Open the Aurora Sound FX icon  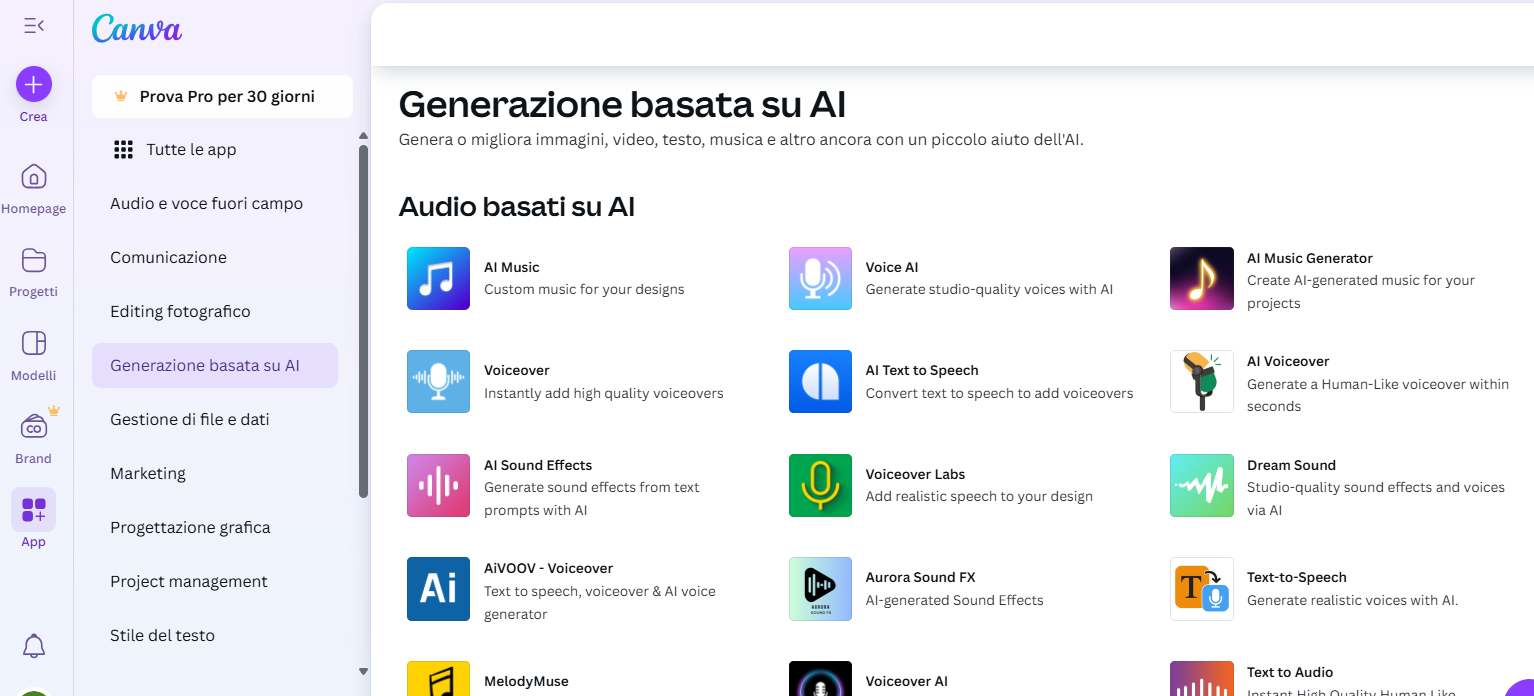click(820, 589)
